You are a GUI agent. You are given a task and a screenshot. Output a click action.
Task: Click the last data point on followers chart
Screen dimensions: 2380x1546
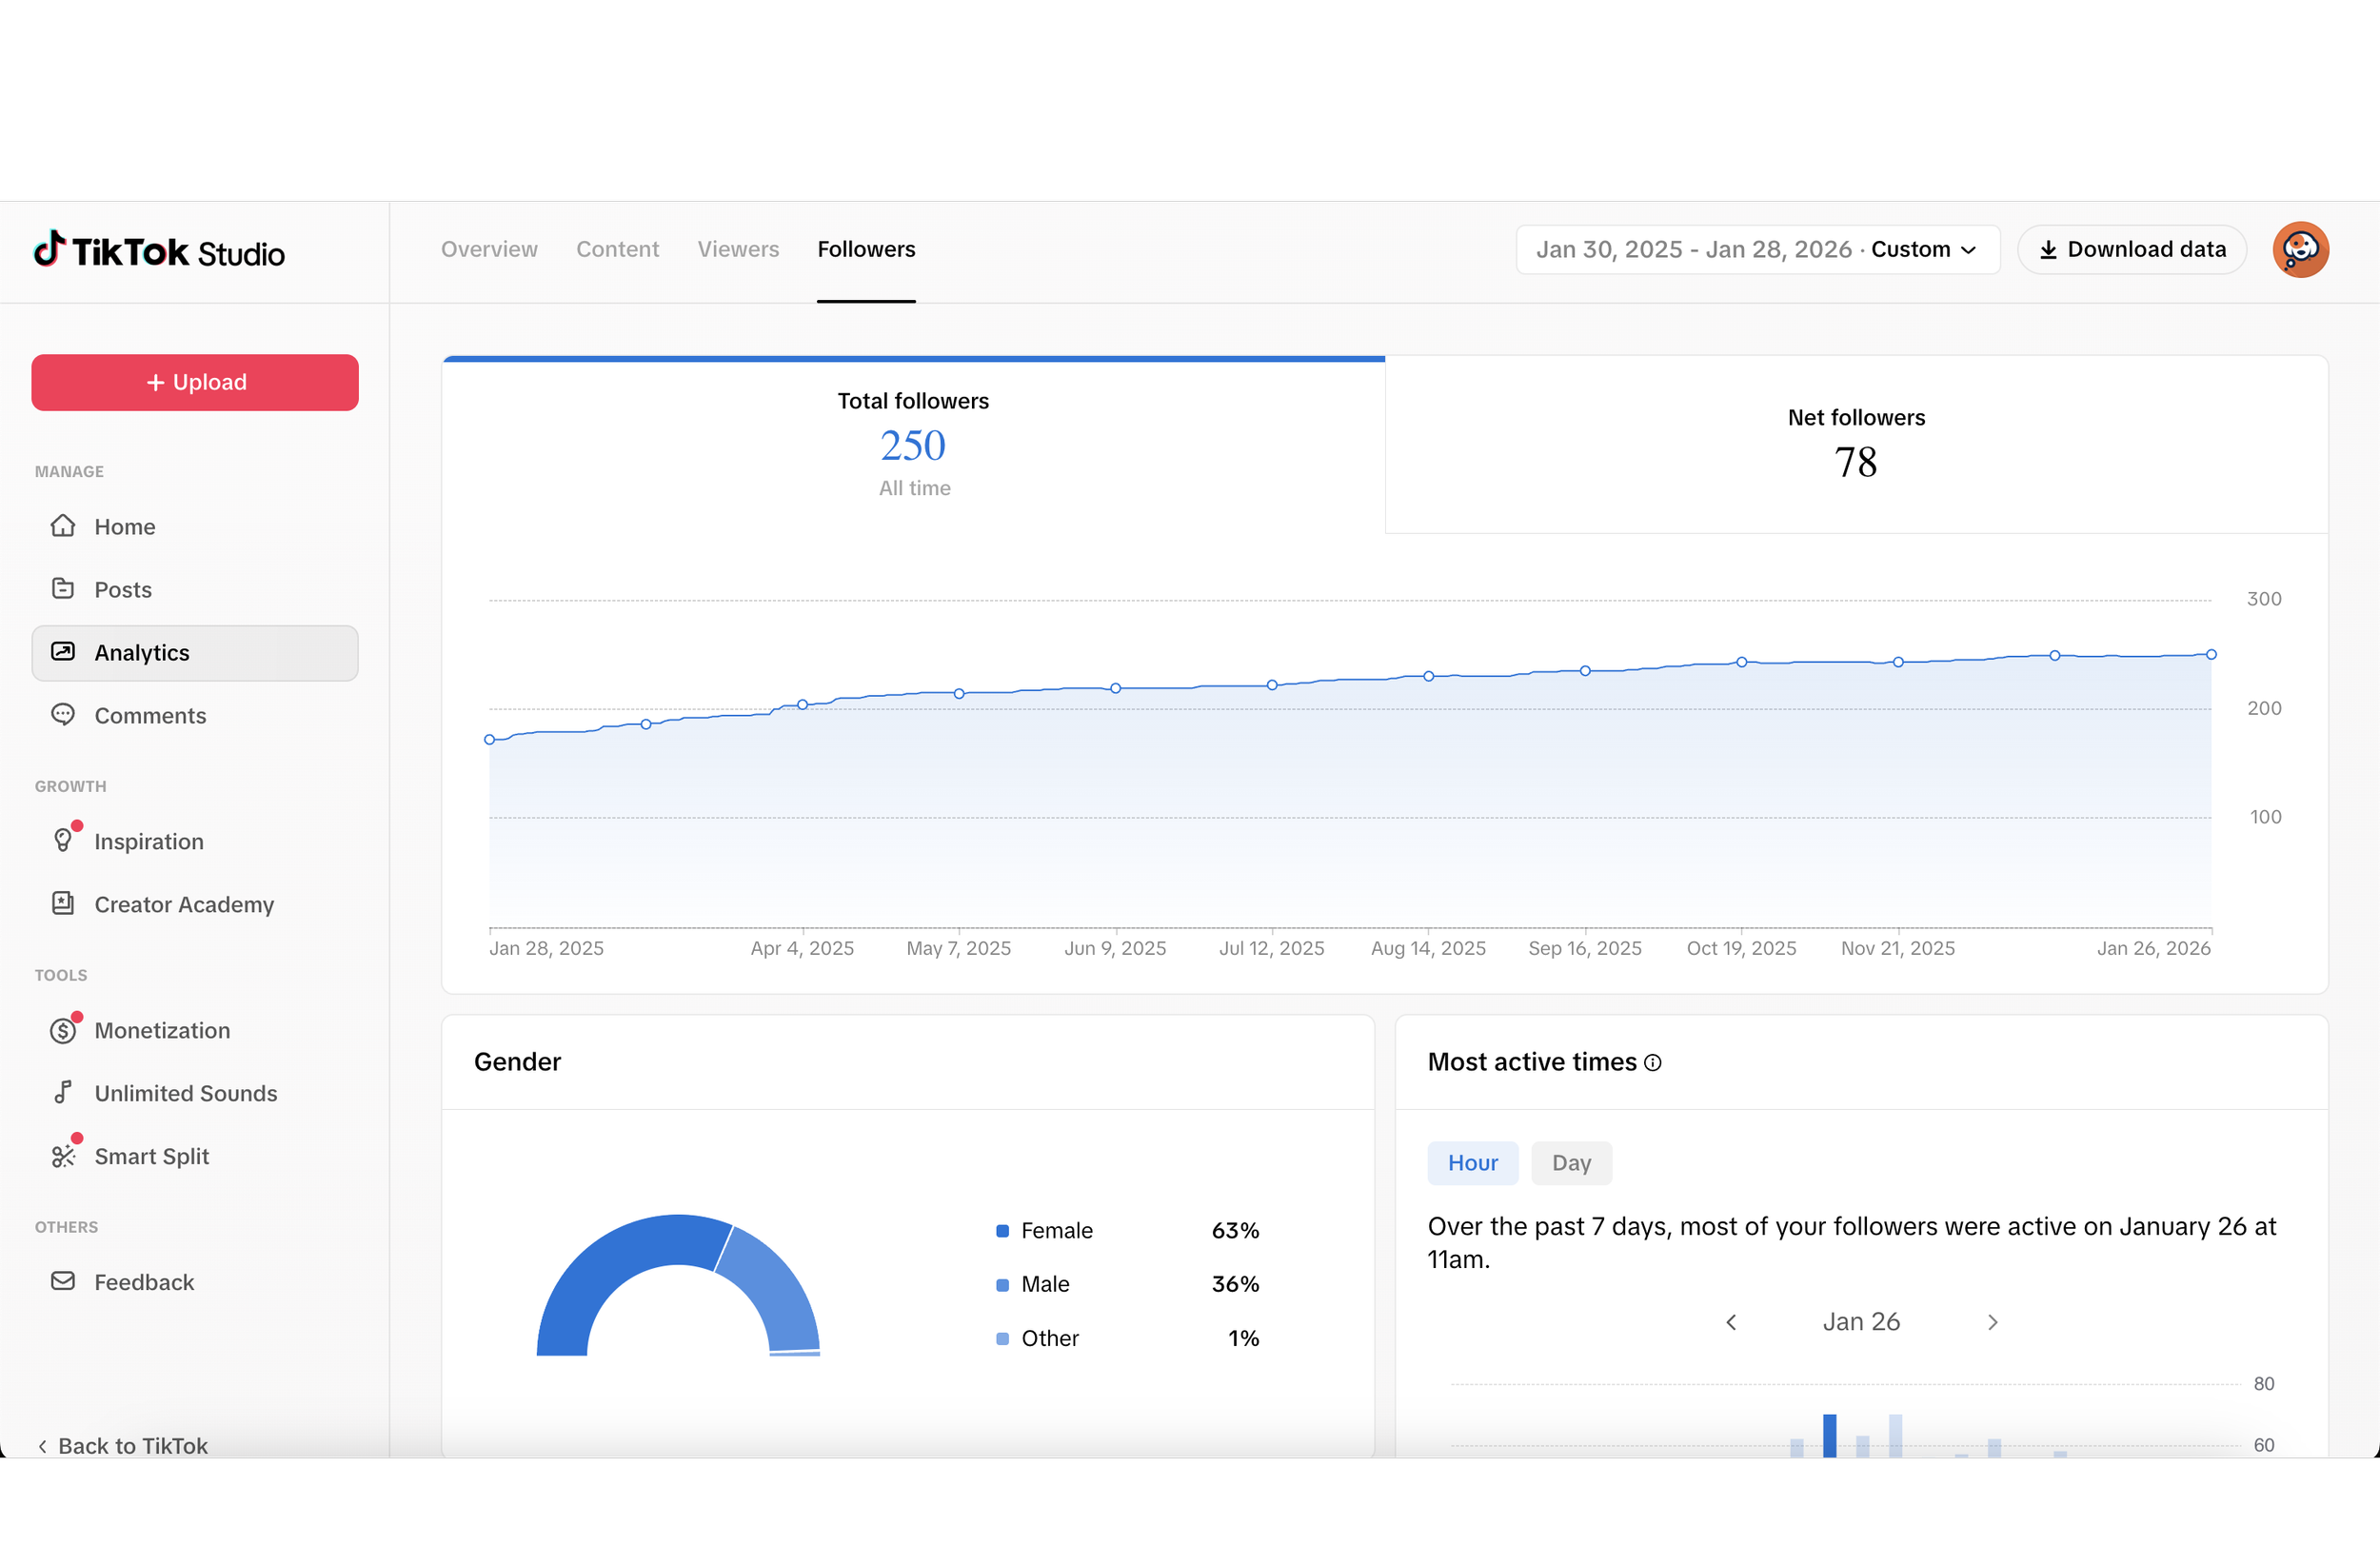coord(2211,654)
